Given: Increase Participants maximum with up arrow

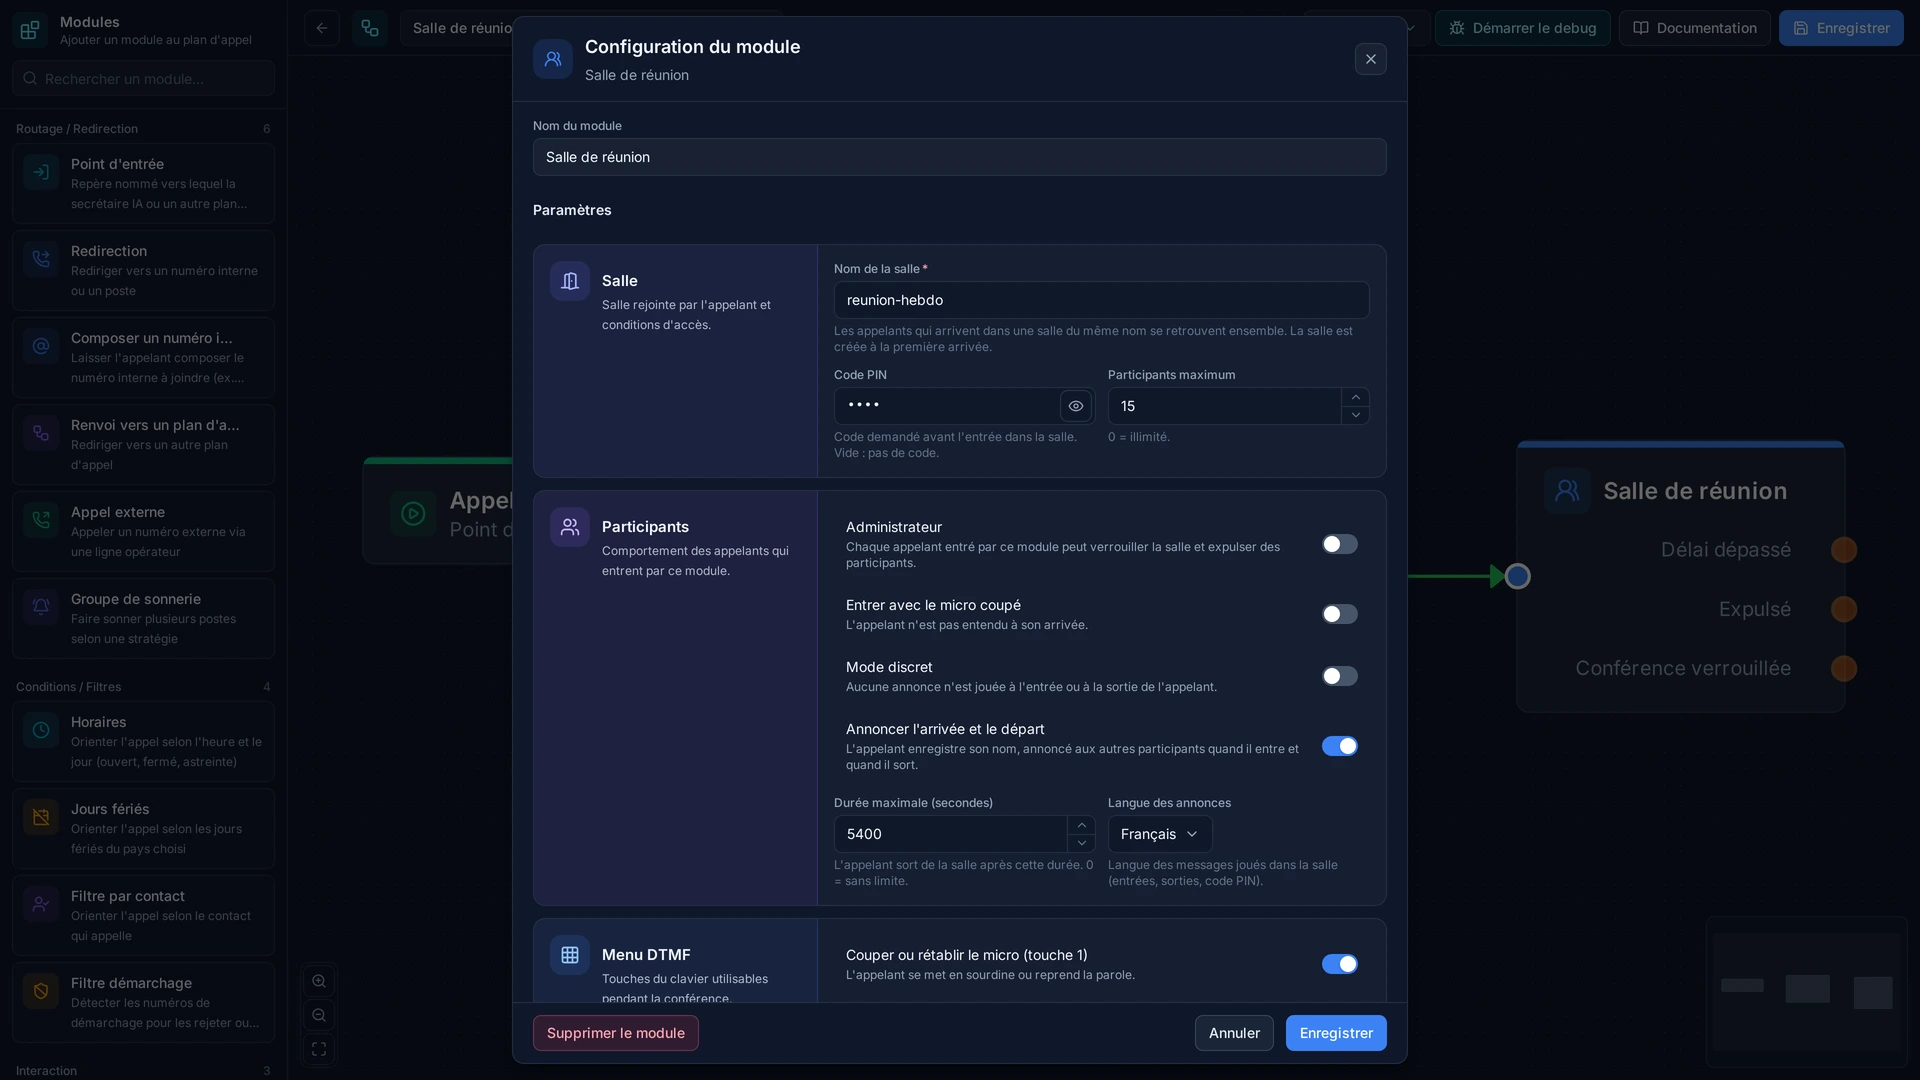Looking at the screenshot, I should [1356, 397].
